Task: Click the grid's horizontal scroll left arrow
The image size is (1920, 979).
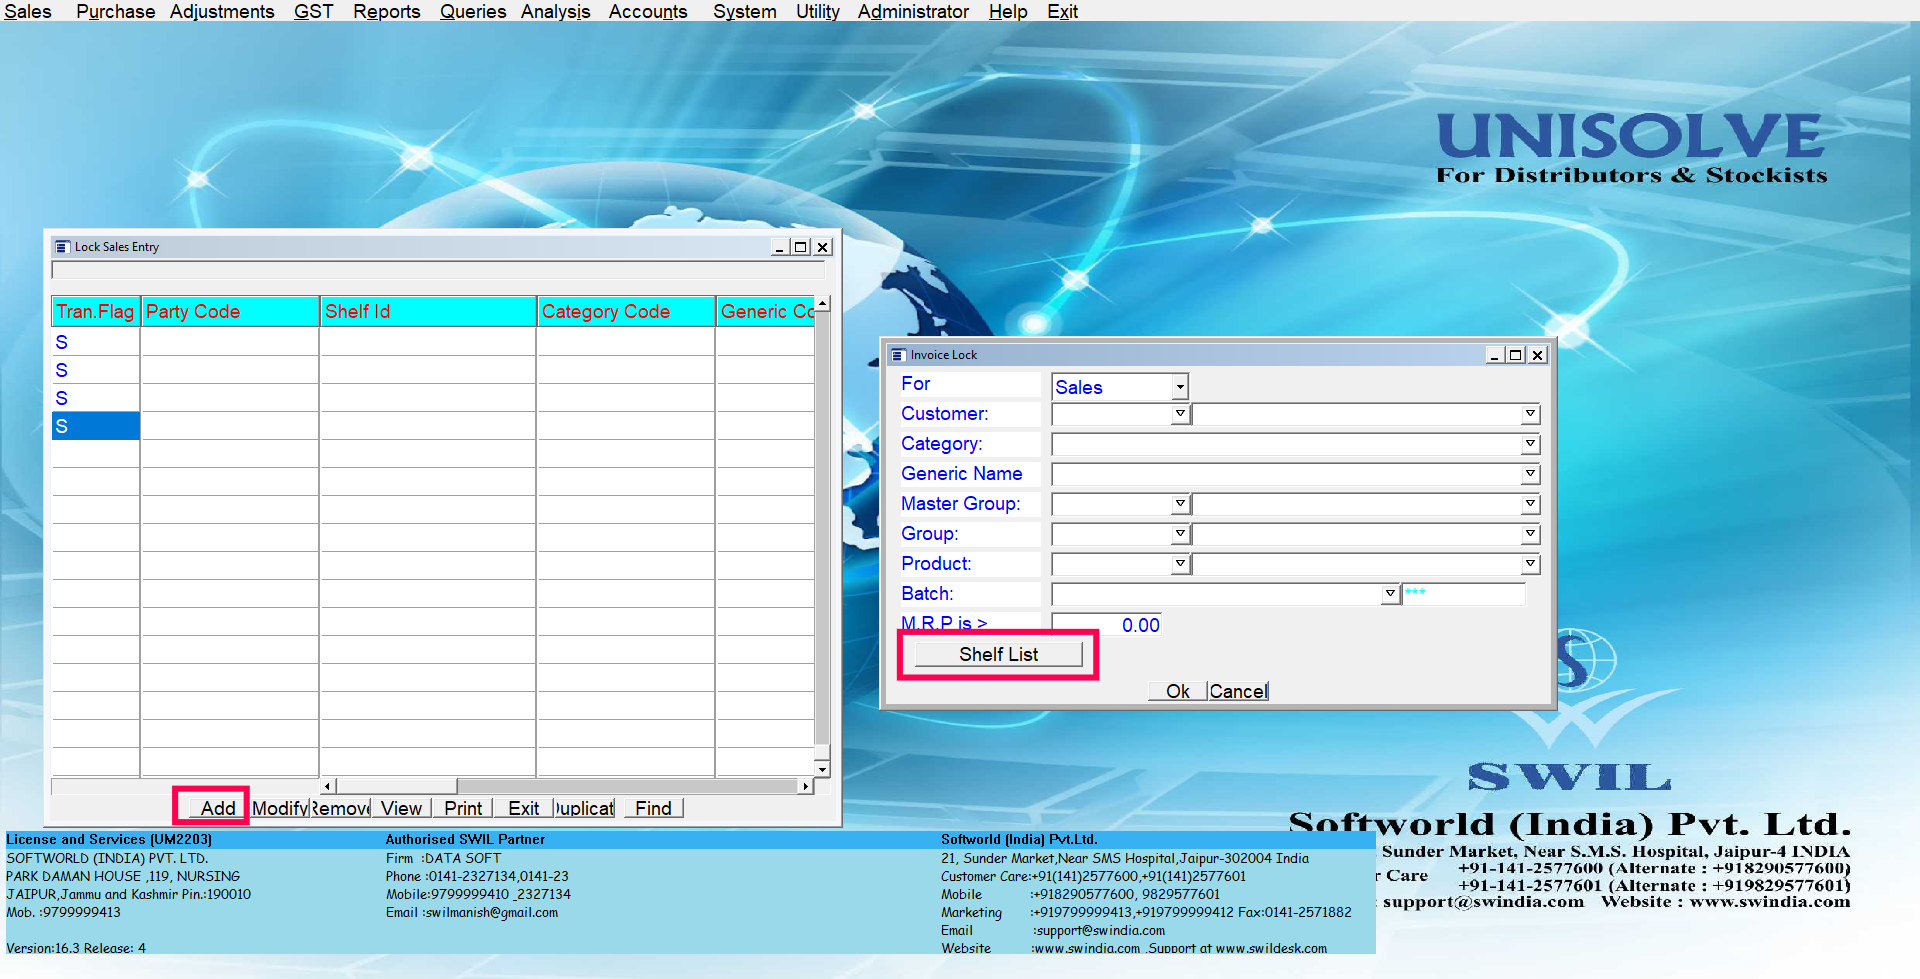Action: [x=327, y=786]
